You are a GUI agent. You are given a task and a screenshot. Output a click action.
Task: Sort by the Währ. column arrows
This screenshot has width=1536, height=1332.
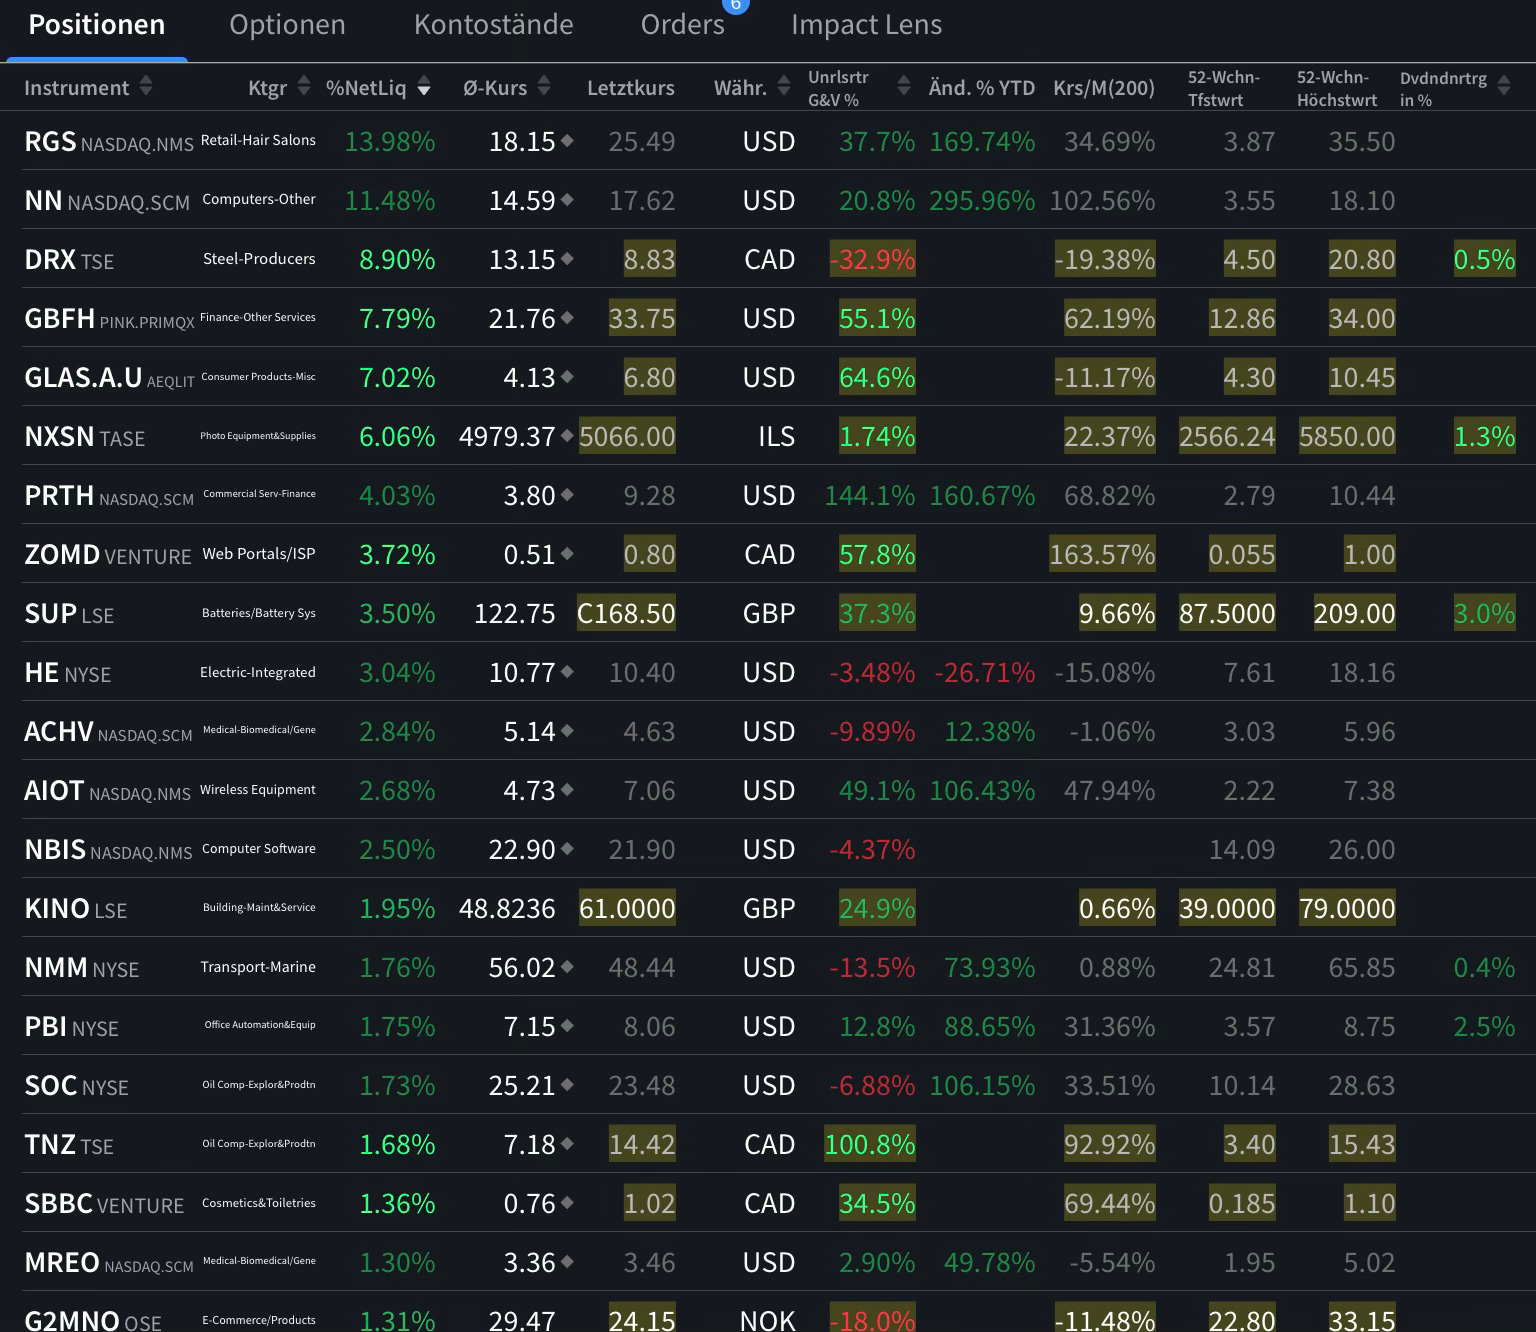click(784, 86)
